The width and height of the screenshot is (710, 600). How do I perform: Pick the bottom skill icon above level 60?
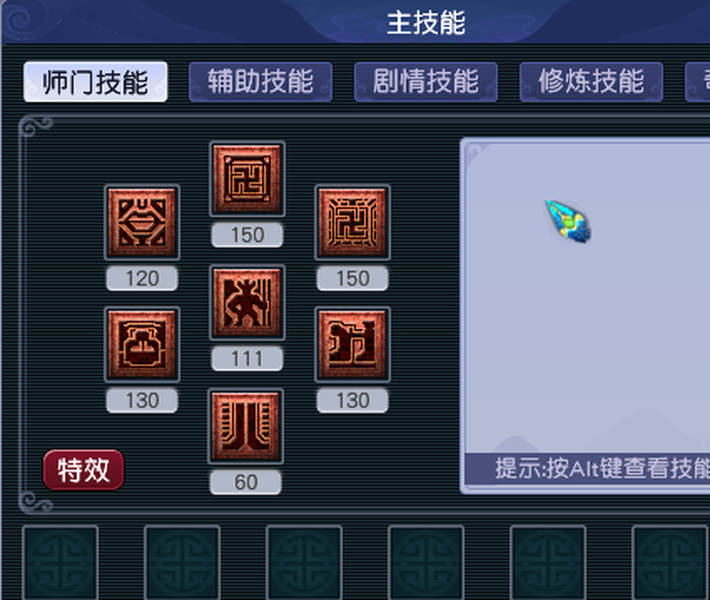click(x=246, y=426)
